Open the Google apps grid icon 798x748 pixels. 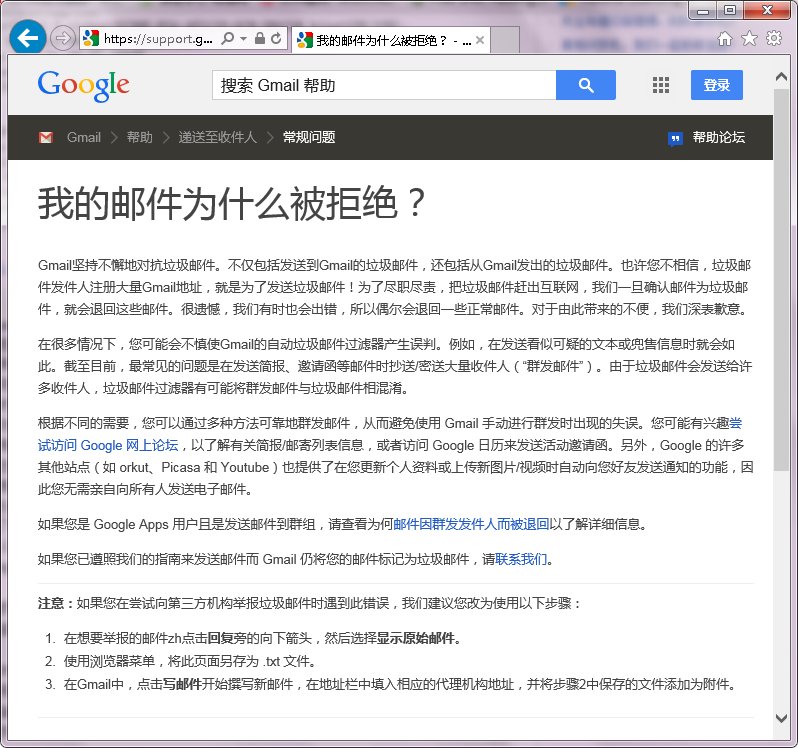(661, 85)
